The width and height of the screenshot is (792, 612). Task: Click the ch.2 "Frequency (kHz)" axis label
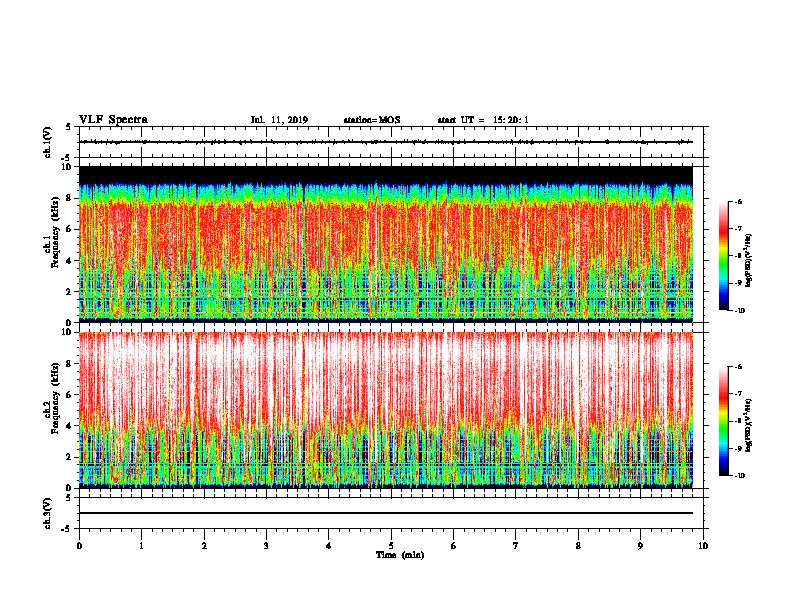[56, 397]
